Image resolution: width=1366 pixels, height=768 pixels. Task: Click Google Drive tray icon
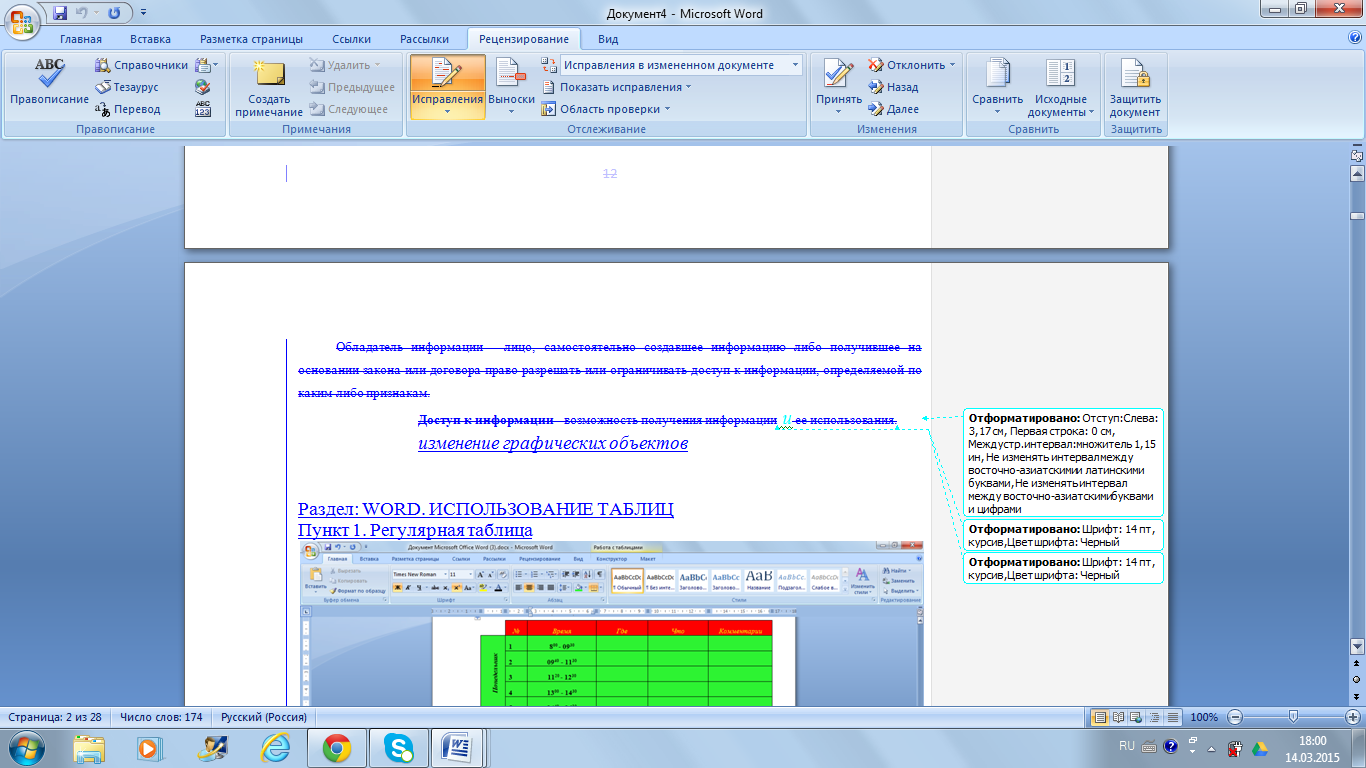coord(1258,748)
